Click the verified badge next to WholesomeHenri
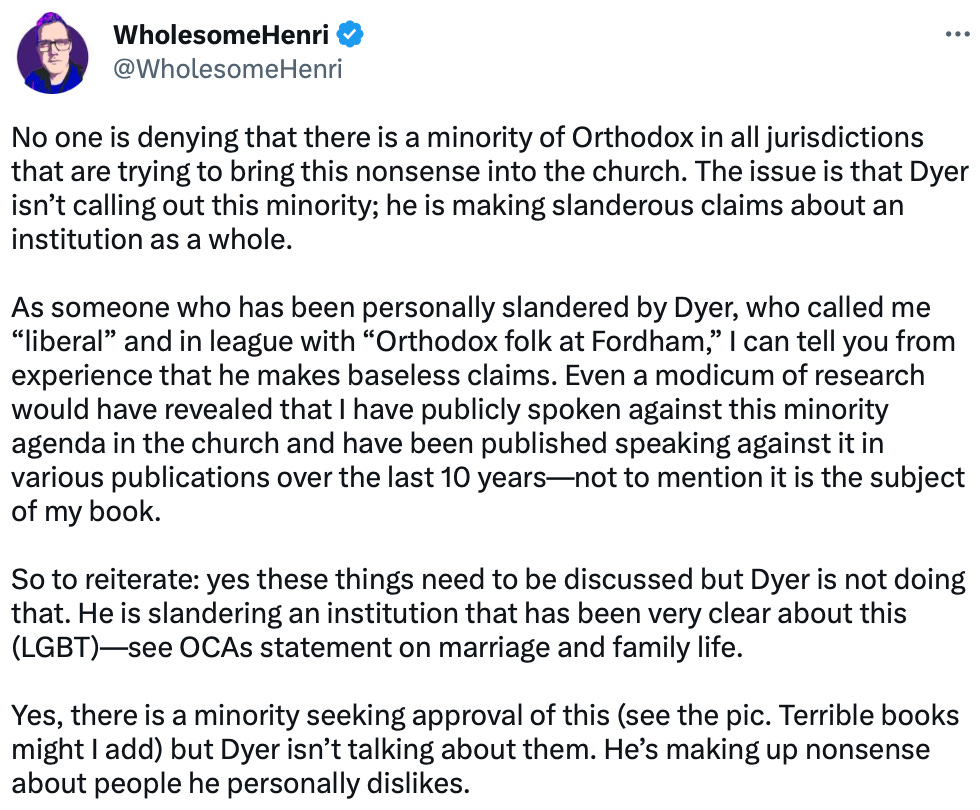This screenshot has width=980, height=810. 348,33
